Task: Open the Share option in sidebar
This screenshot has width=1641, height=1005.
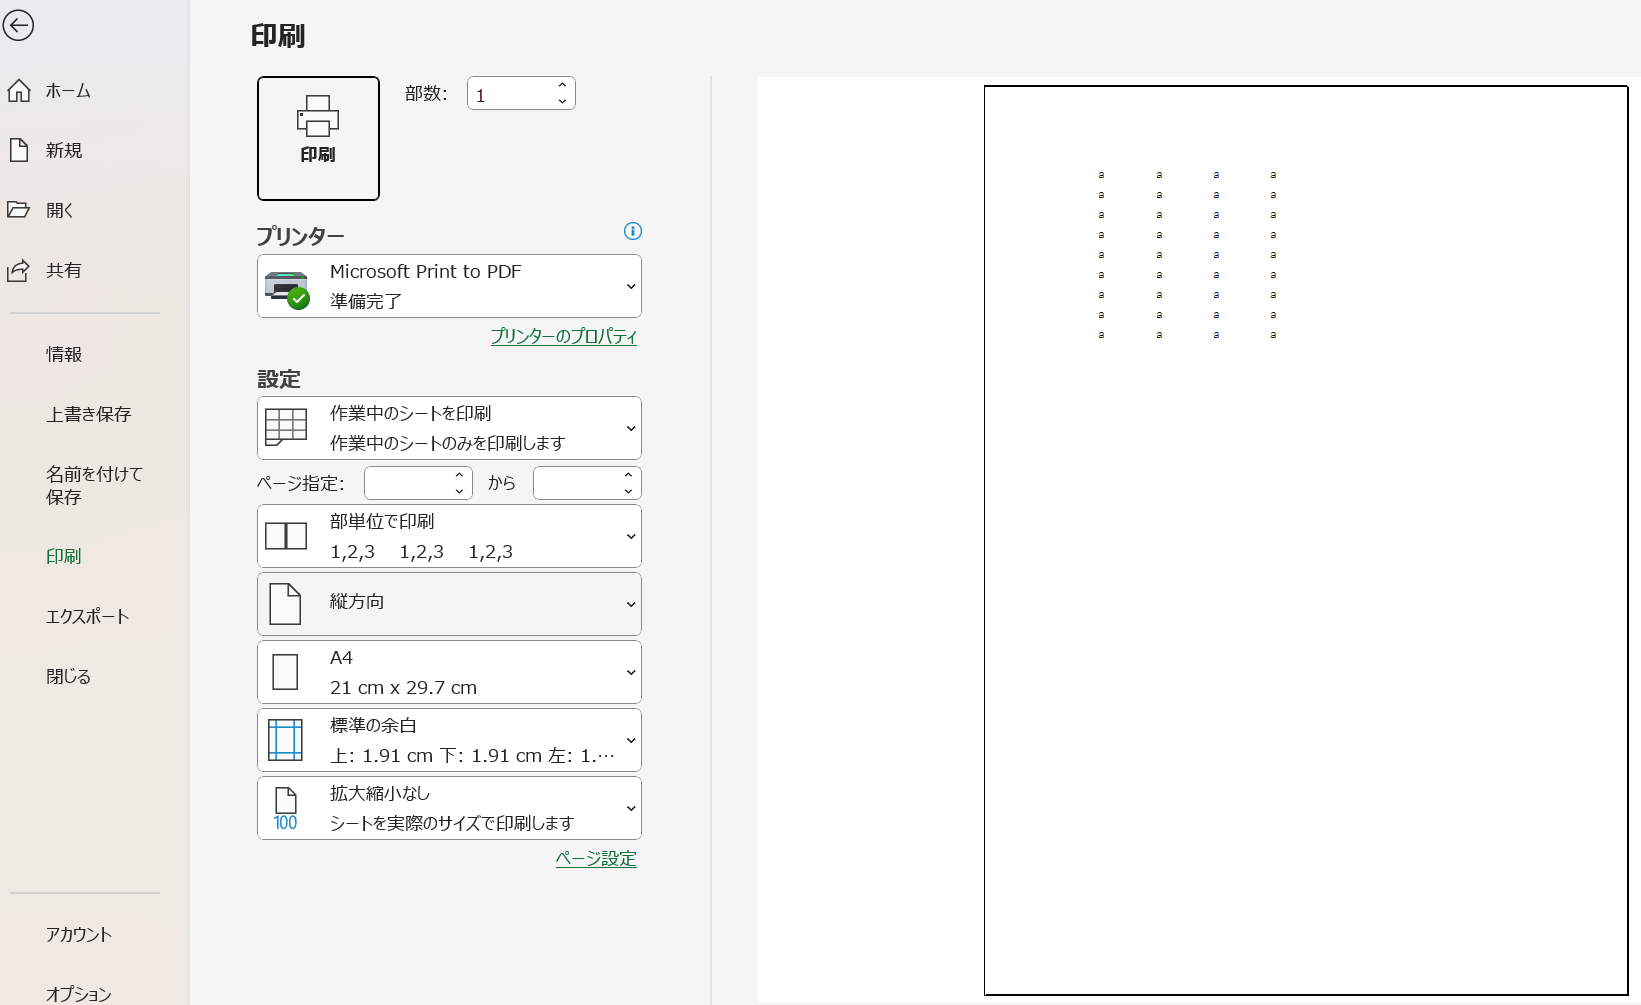Action: 63,271
